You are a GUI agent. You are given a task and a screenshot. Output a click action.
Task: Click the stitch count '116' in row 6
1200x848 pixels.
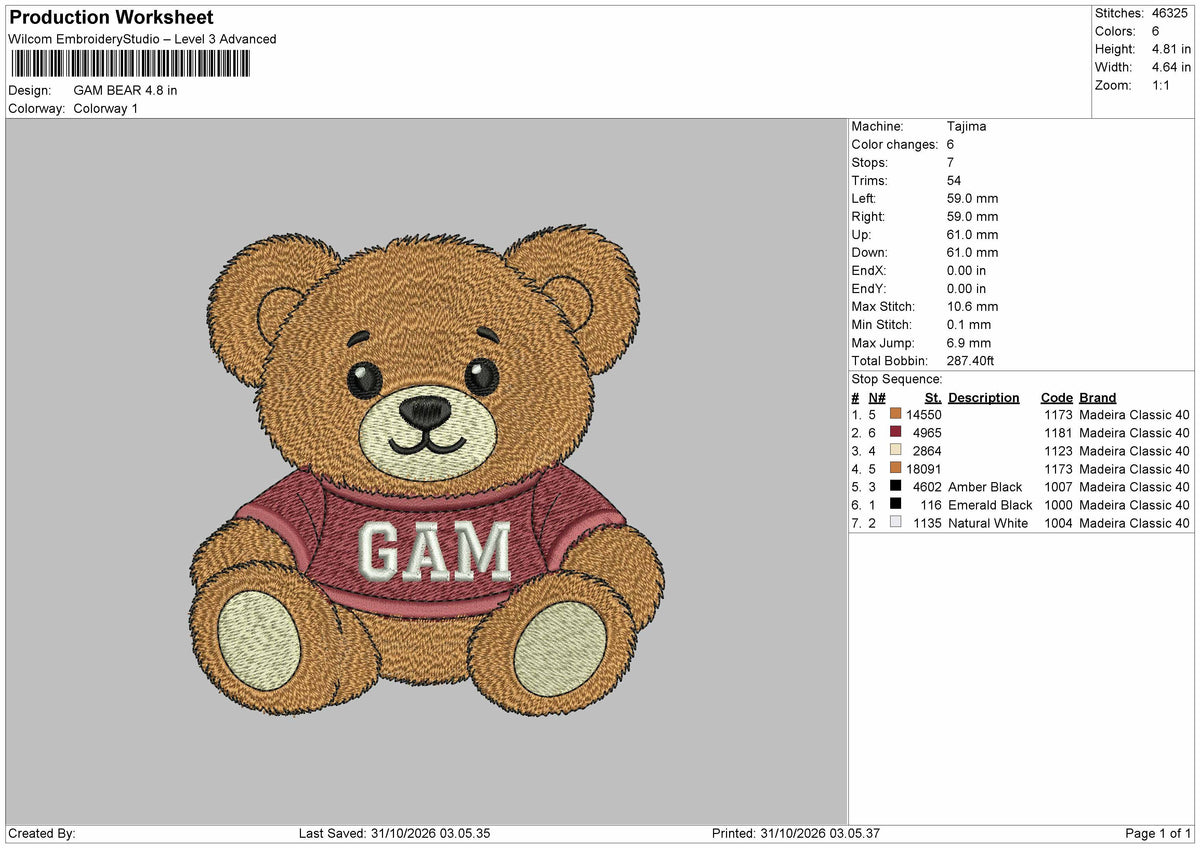click(x=931, y=504)
